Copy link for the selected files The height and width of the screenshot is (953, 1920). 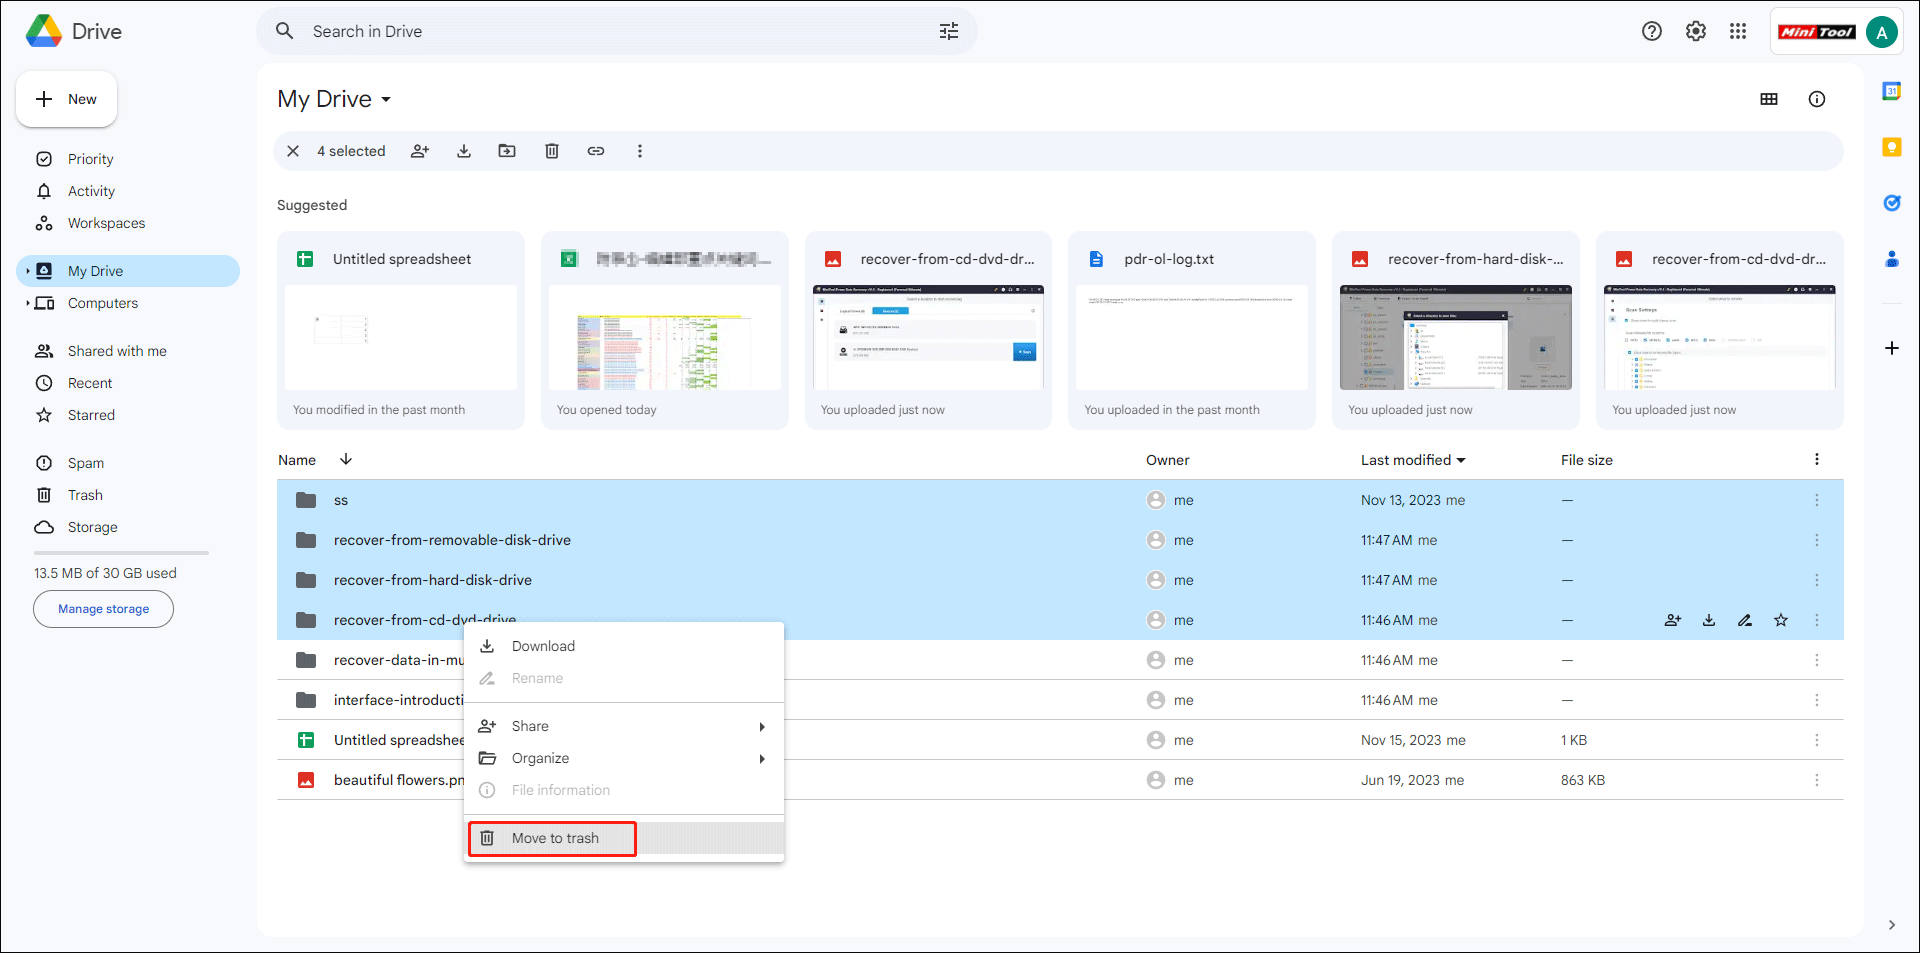(x=596, y=151)
